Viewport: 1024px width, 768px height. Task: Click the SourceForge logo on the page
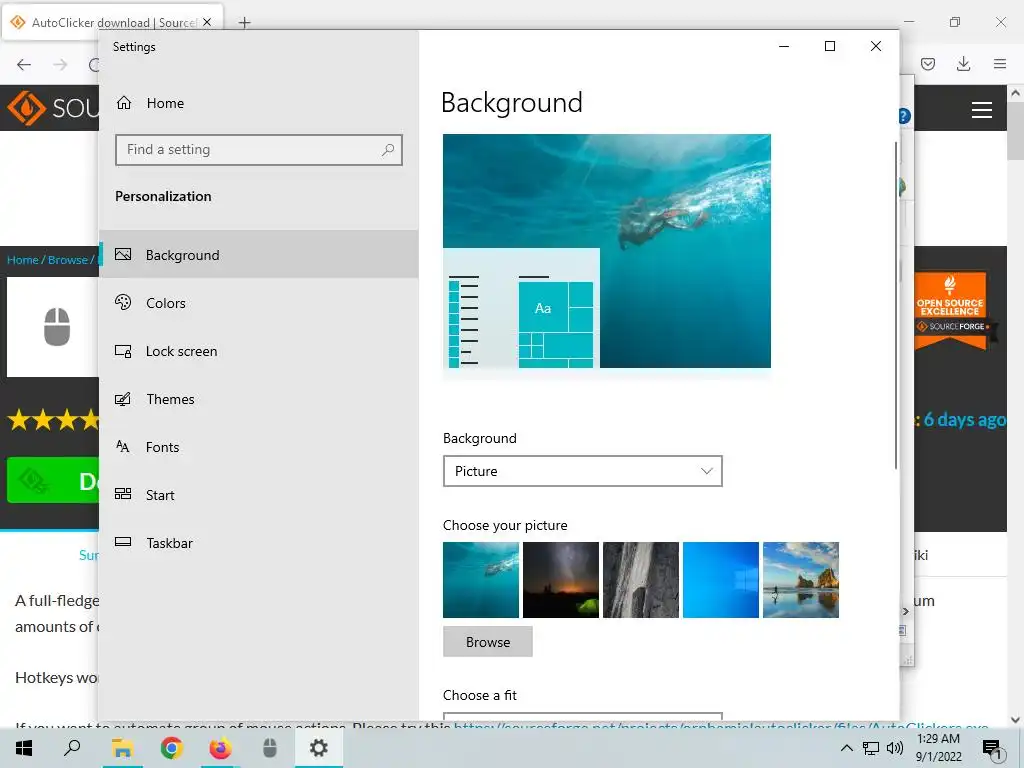[52, 108]
